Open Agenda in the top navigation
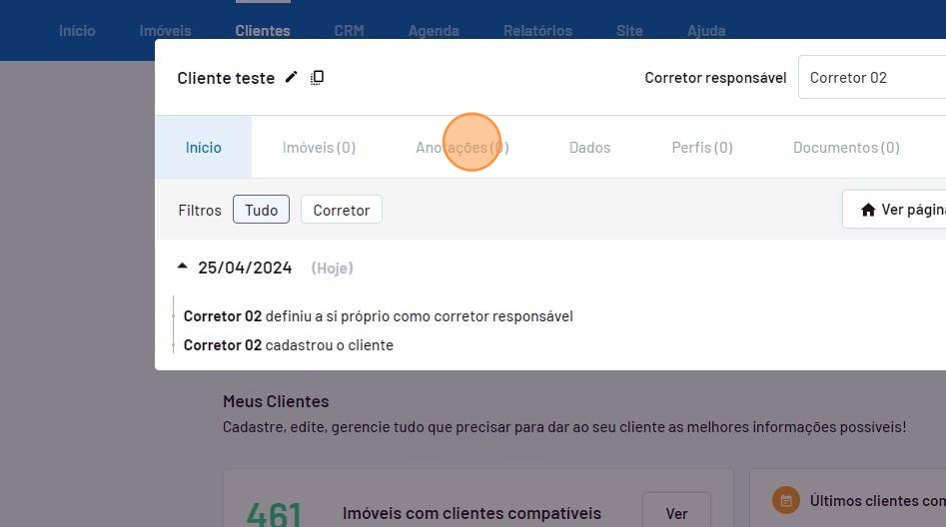This screenshot has height=527, width=946. coord(433,30)
